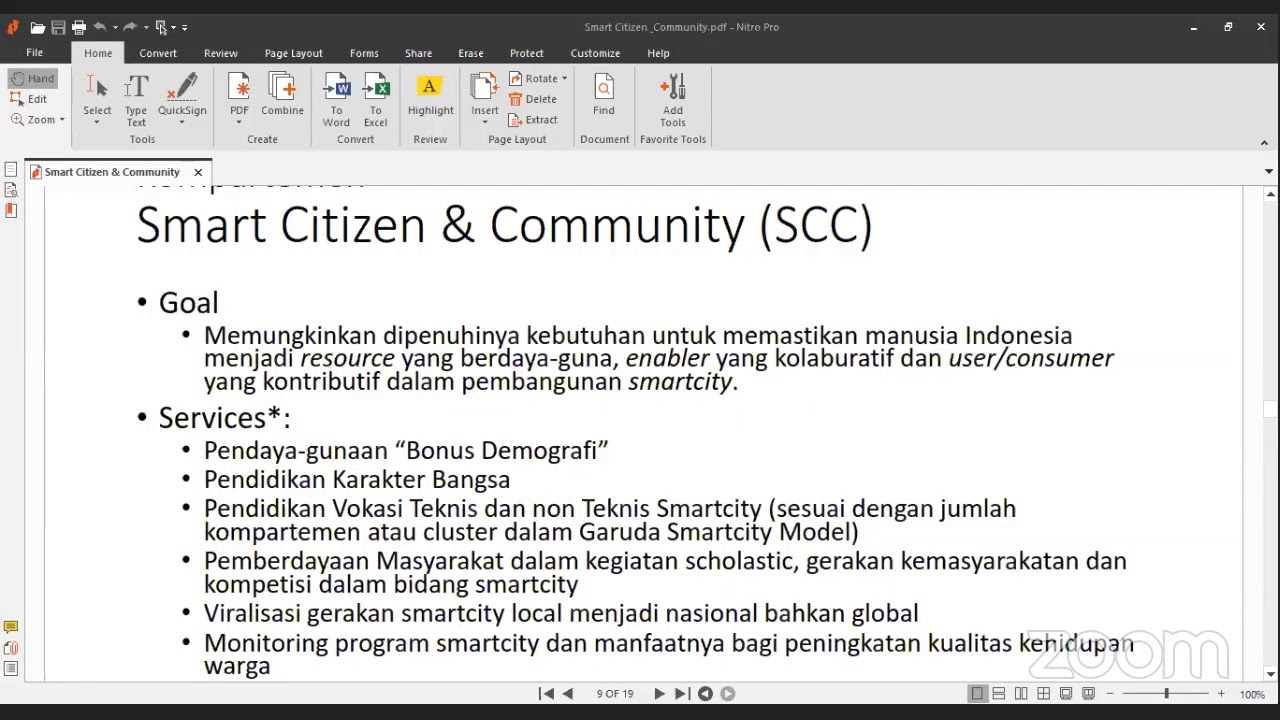Close the Smart Citizen & Community tab
This screenshot has width=1280, height=720.
pos(198,172)
